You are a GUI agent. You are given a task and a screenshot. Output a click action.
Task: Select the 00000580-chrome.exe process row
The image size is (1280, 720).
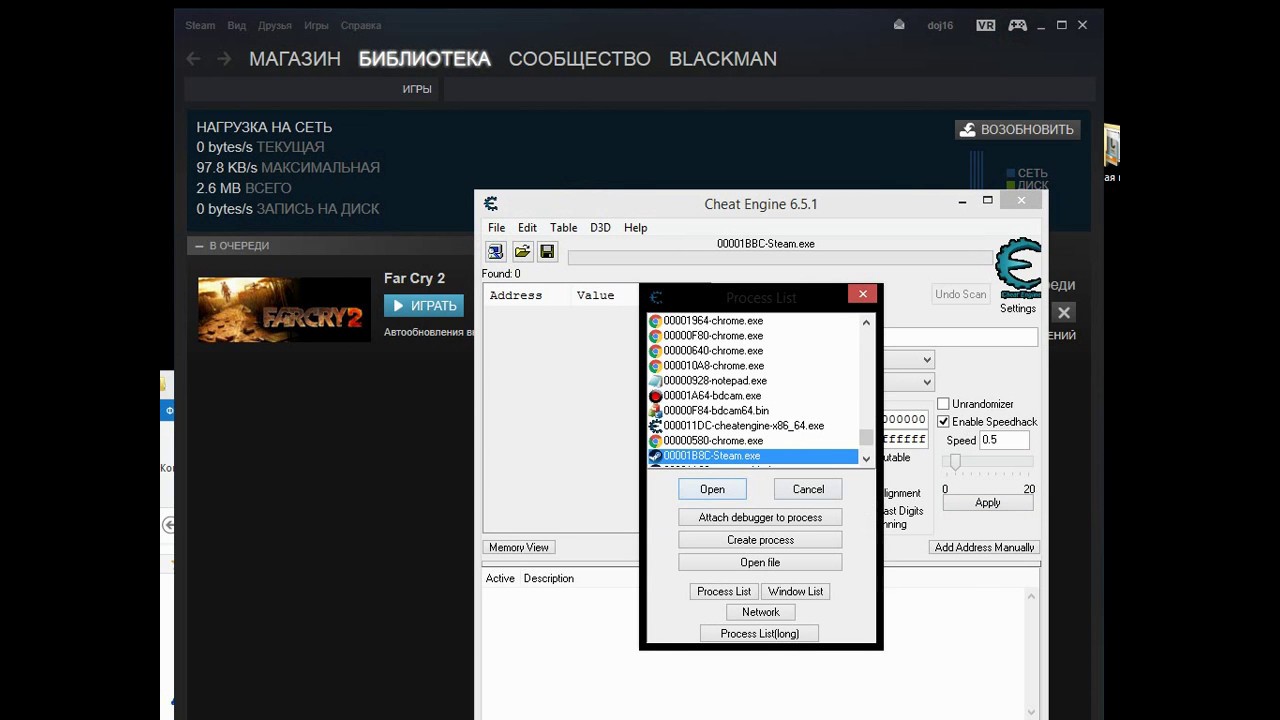tap(753, 441)
